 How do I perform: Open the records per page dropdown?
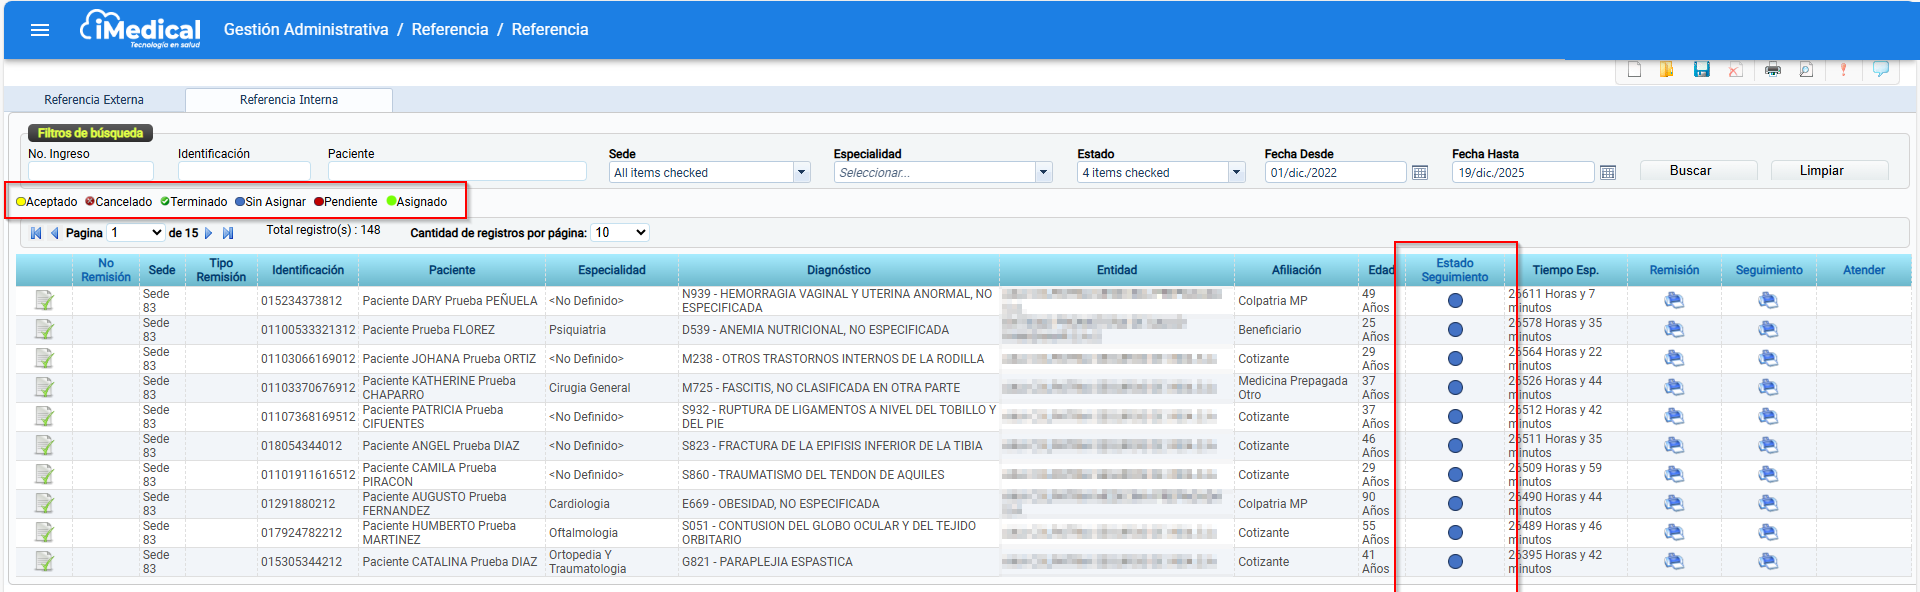pyautogui.click(x=620, y=233)
